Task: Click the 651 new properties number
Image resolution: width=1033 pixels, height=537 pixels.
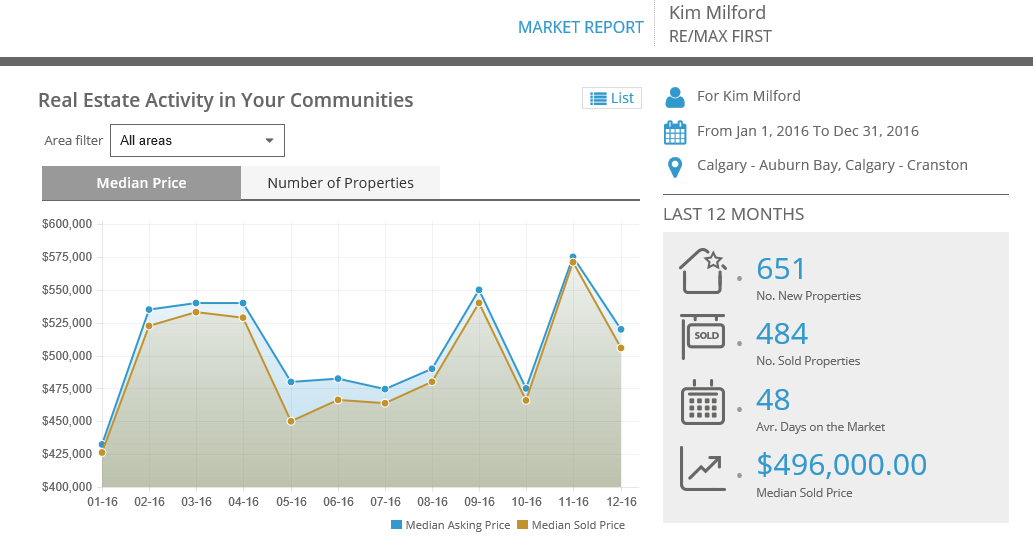Action: [x=781, y=269]
